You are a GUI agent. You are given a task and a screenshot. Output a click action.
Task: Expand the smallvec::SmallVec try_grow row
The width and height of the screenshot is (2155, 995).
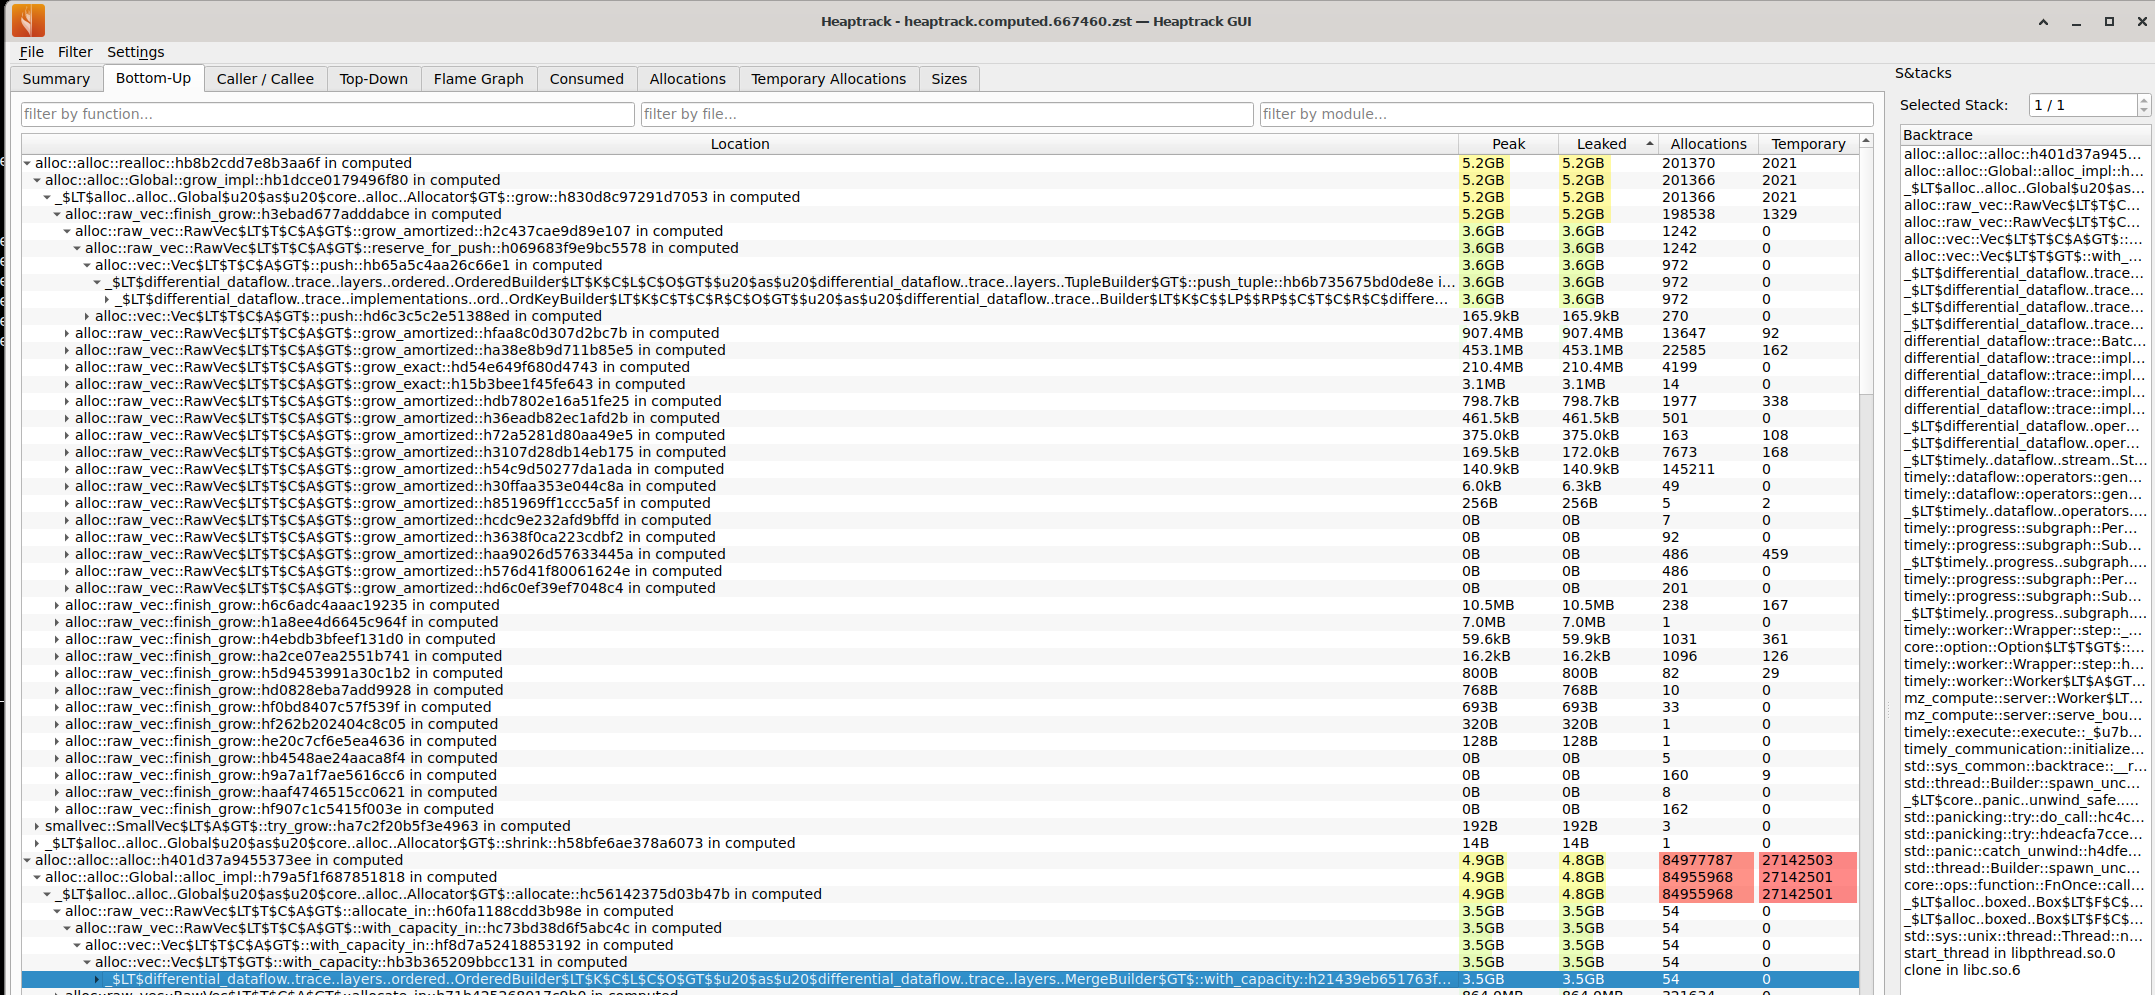pos(38,826)
